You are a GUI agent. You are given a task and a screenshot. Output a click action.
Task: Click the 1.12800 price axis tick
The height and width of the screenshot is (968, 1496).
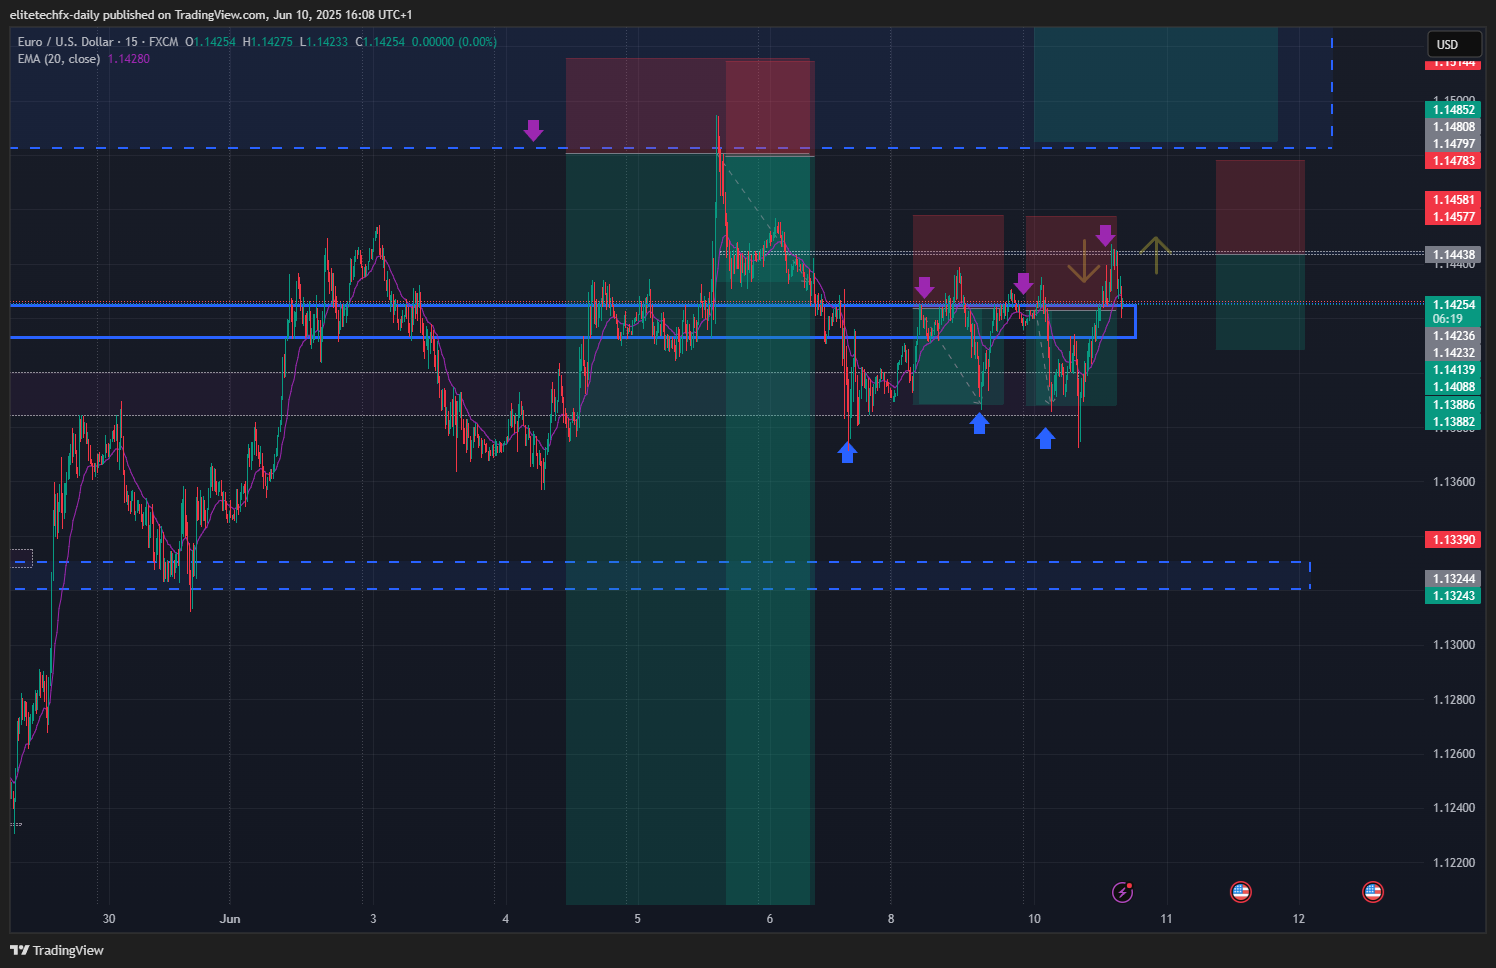coord(1453,700)
